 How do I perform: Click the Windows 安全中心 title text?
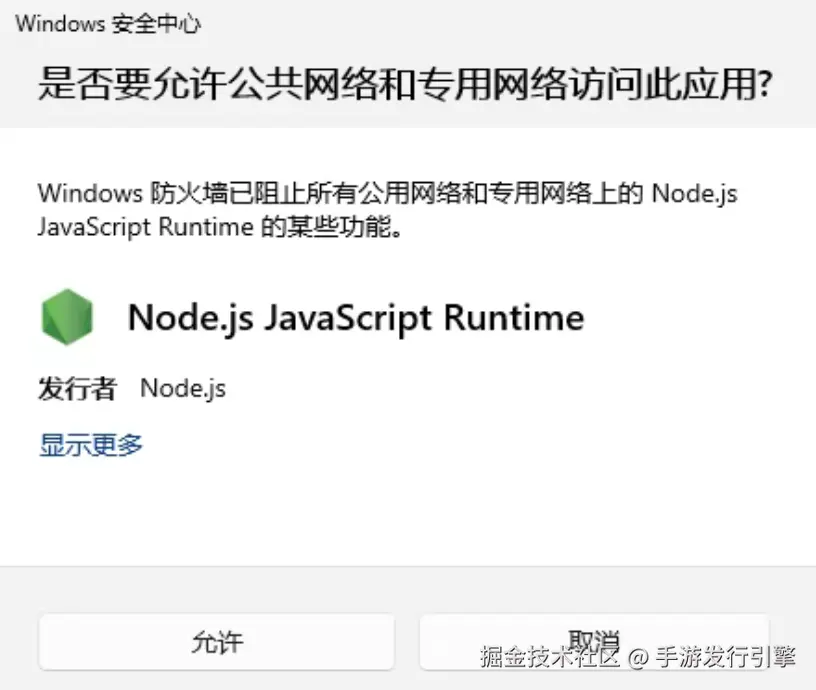click(x=107, y=24)
